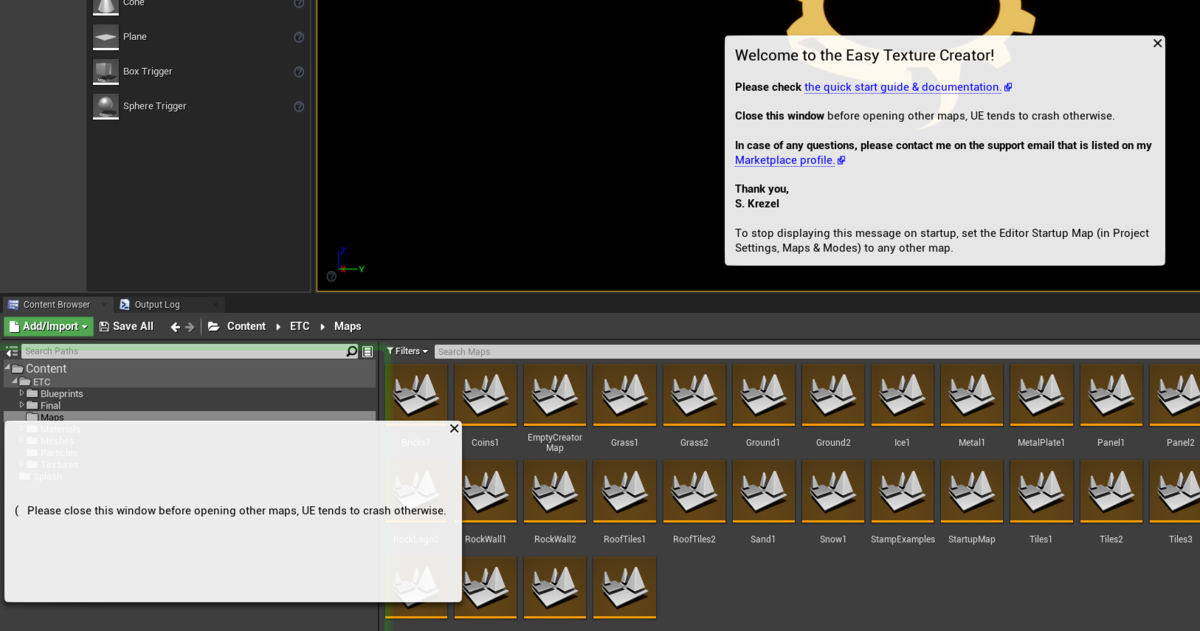The width and height of the screenshot is (1200, 631).
Task: Select the Ground1 map asset
Action: pos(763,406)
